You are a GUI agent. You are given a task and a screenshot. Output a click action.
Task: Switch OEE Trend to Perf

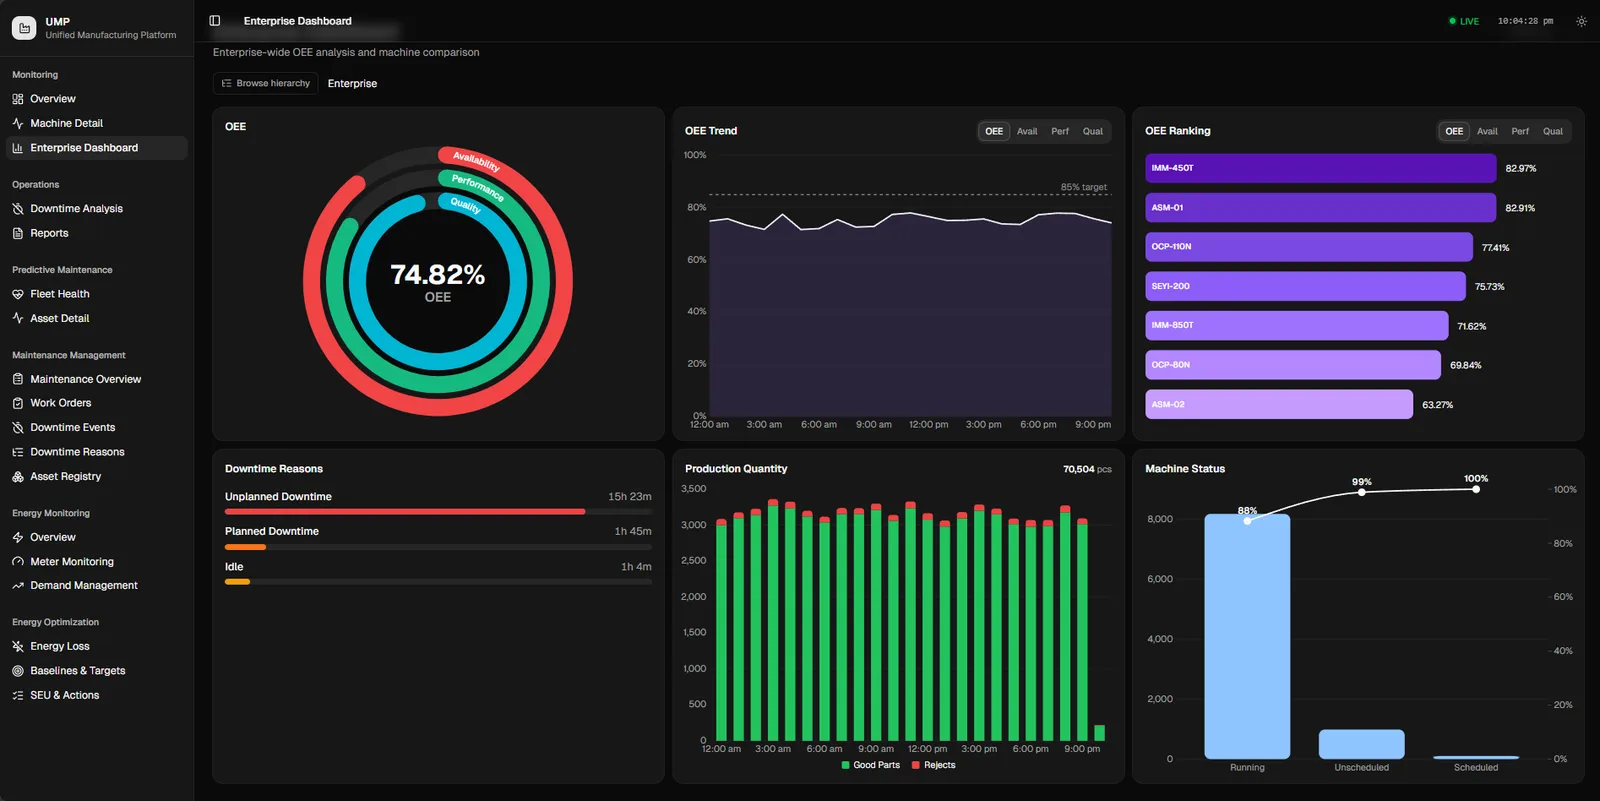point(1060,131)
